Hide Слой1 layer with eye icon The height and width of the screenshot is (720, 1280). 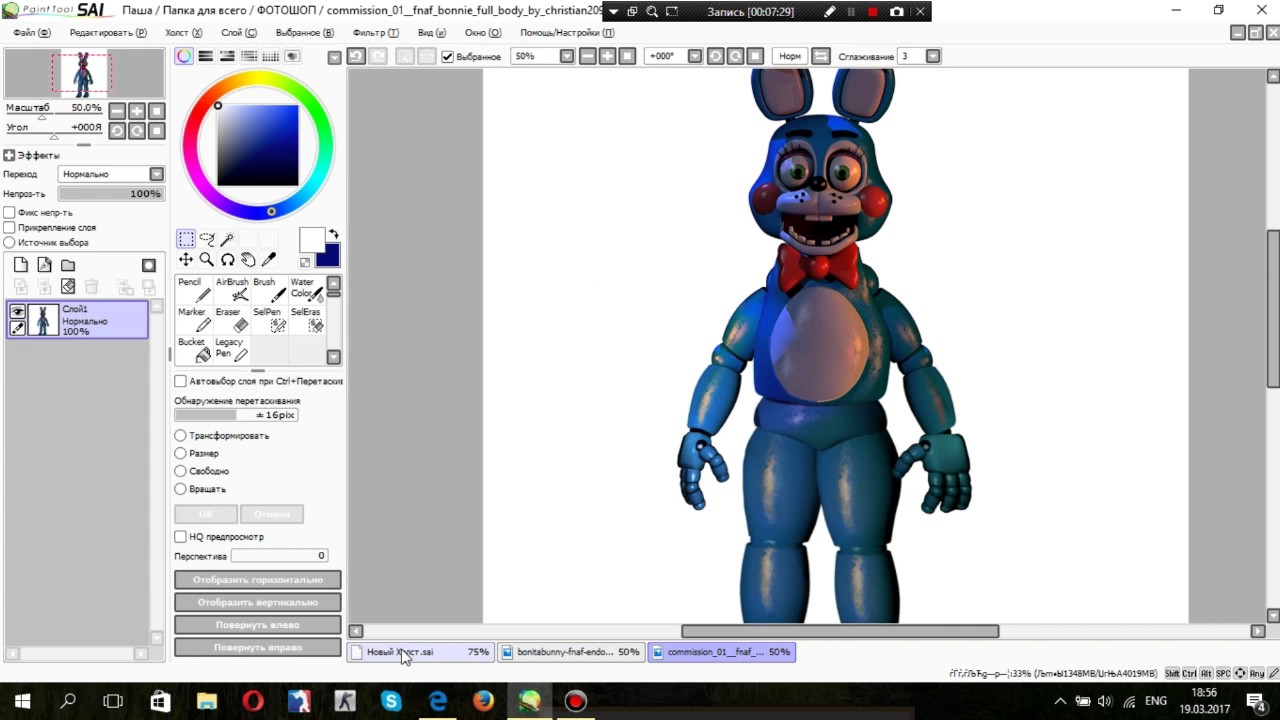[x=18, y=312]
